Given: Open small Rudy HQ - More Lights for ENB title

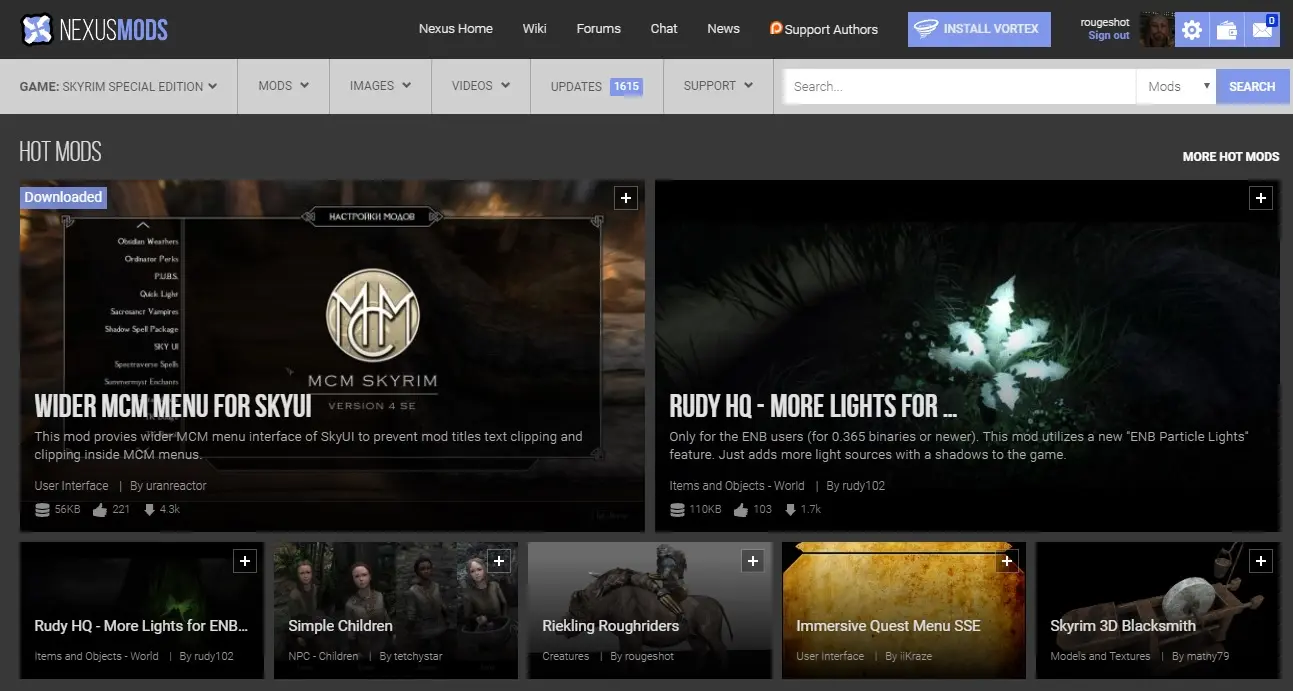Looking at the screenshot, I should pyautogui.click(x=141, y=626).
